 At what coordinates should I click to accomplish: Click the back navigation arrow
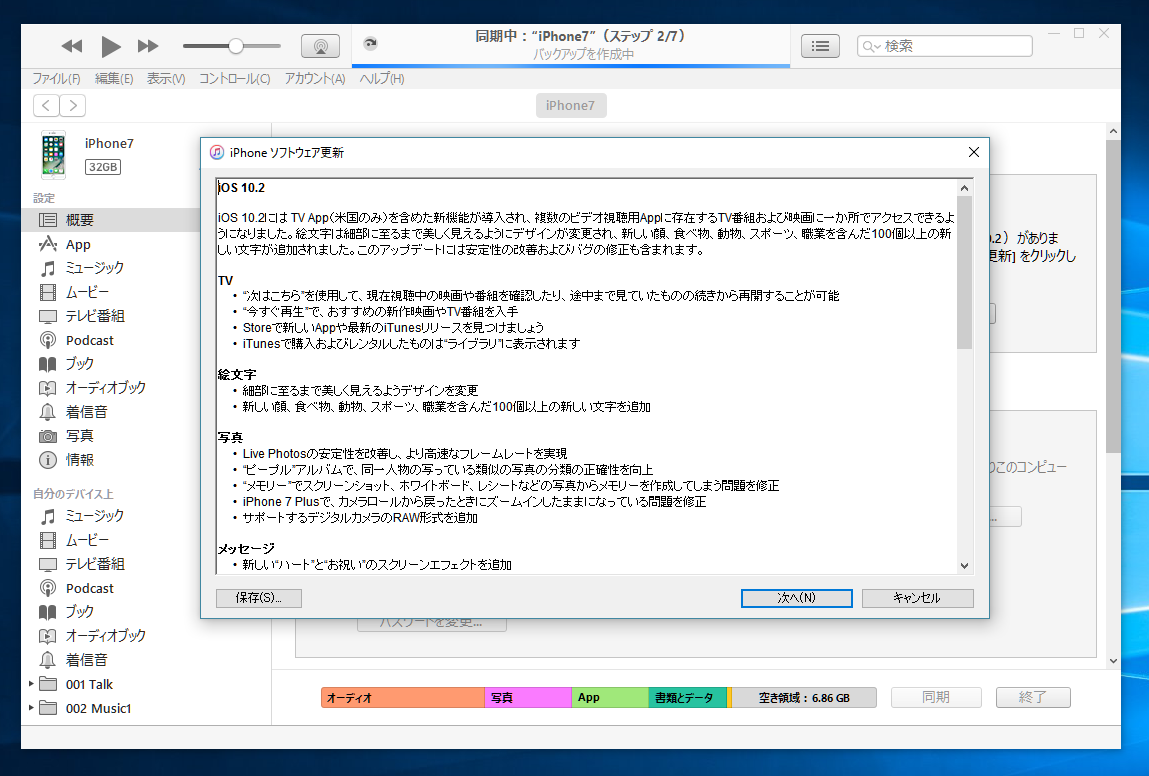point(46,106)
